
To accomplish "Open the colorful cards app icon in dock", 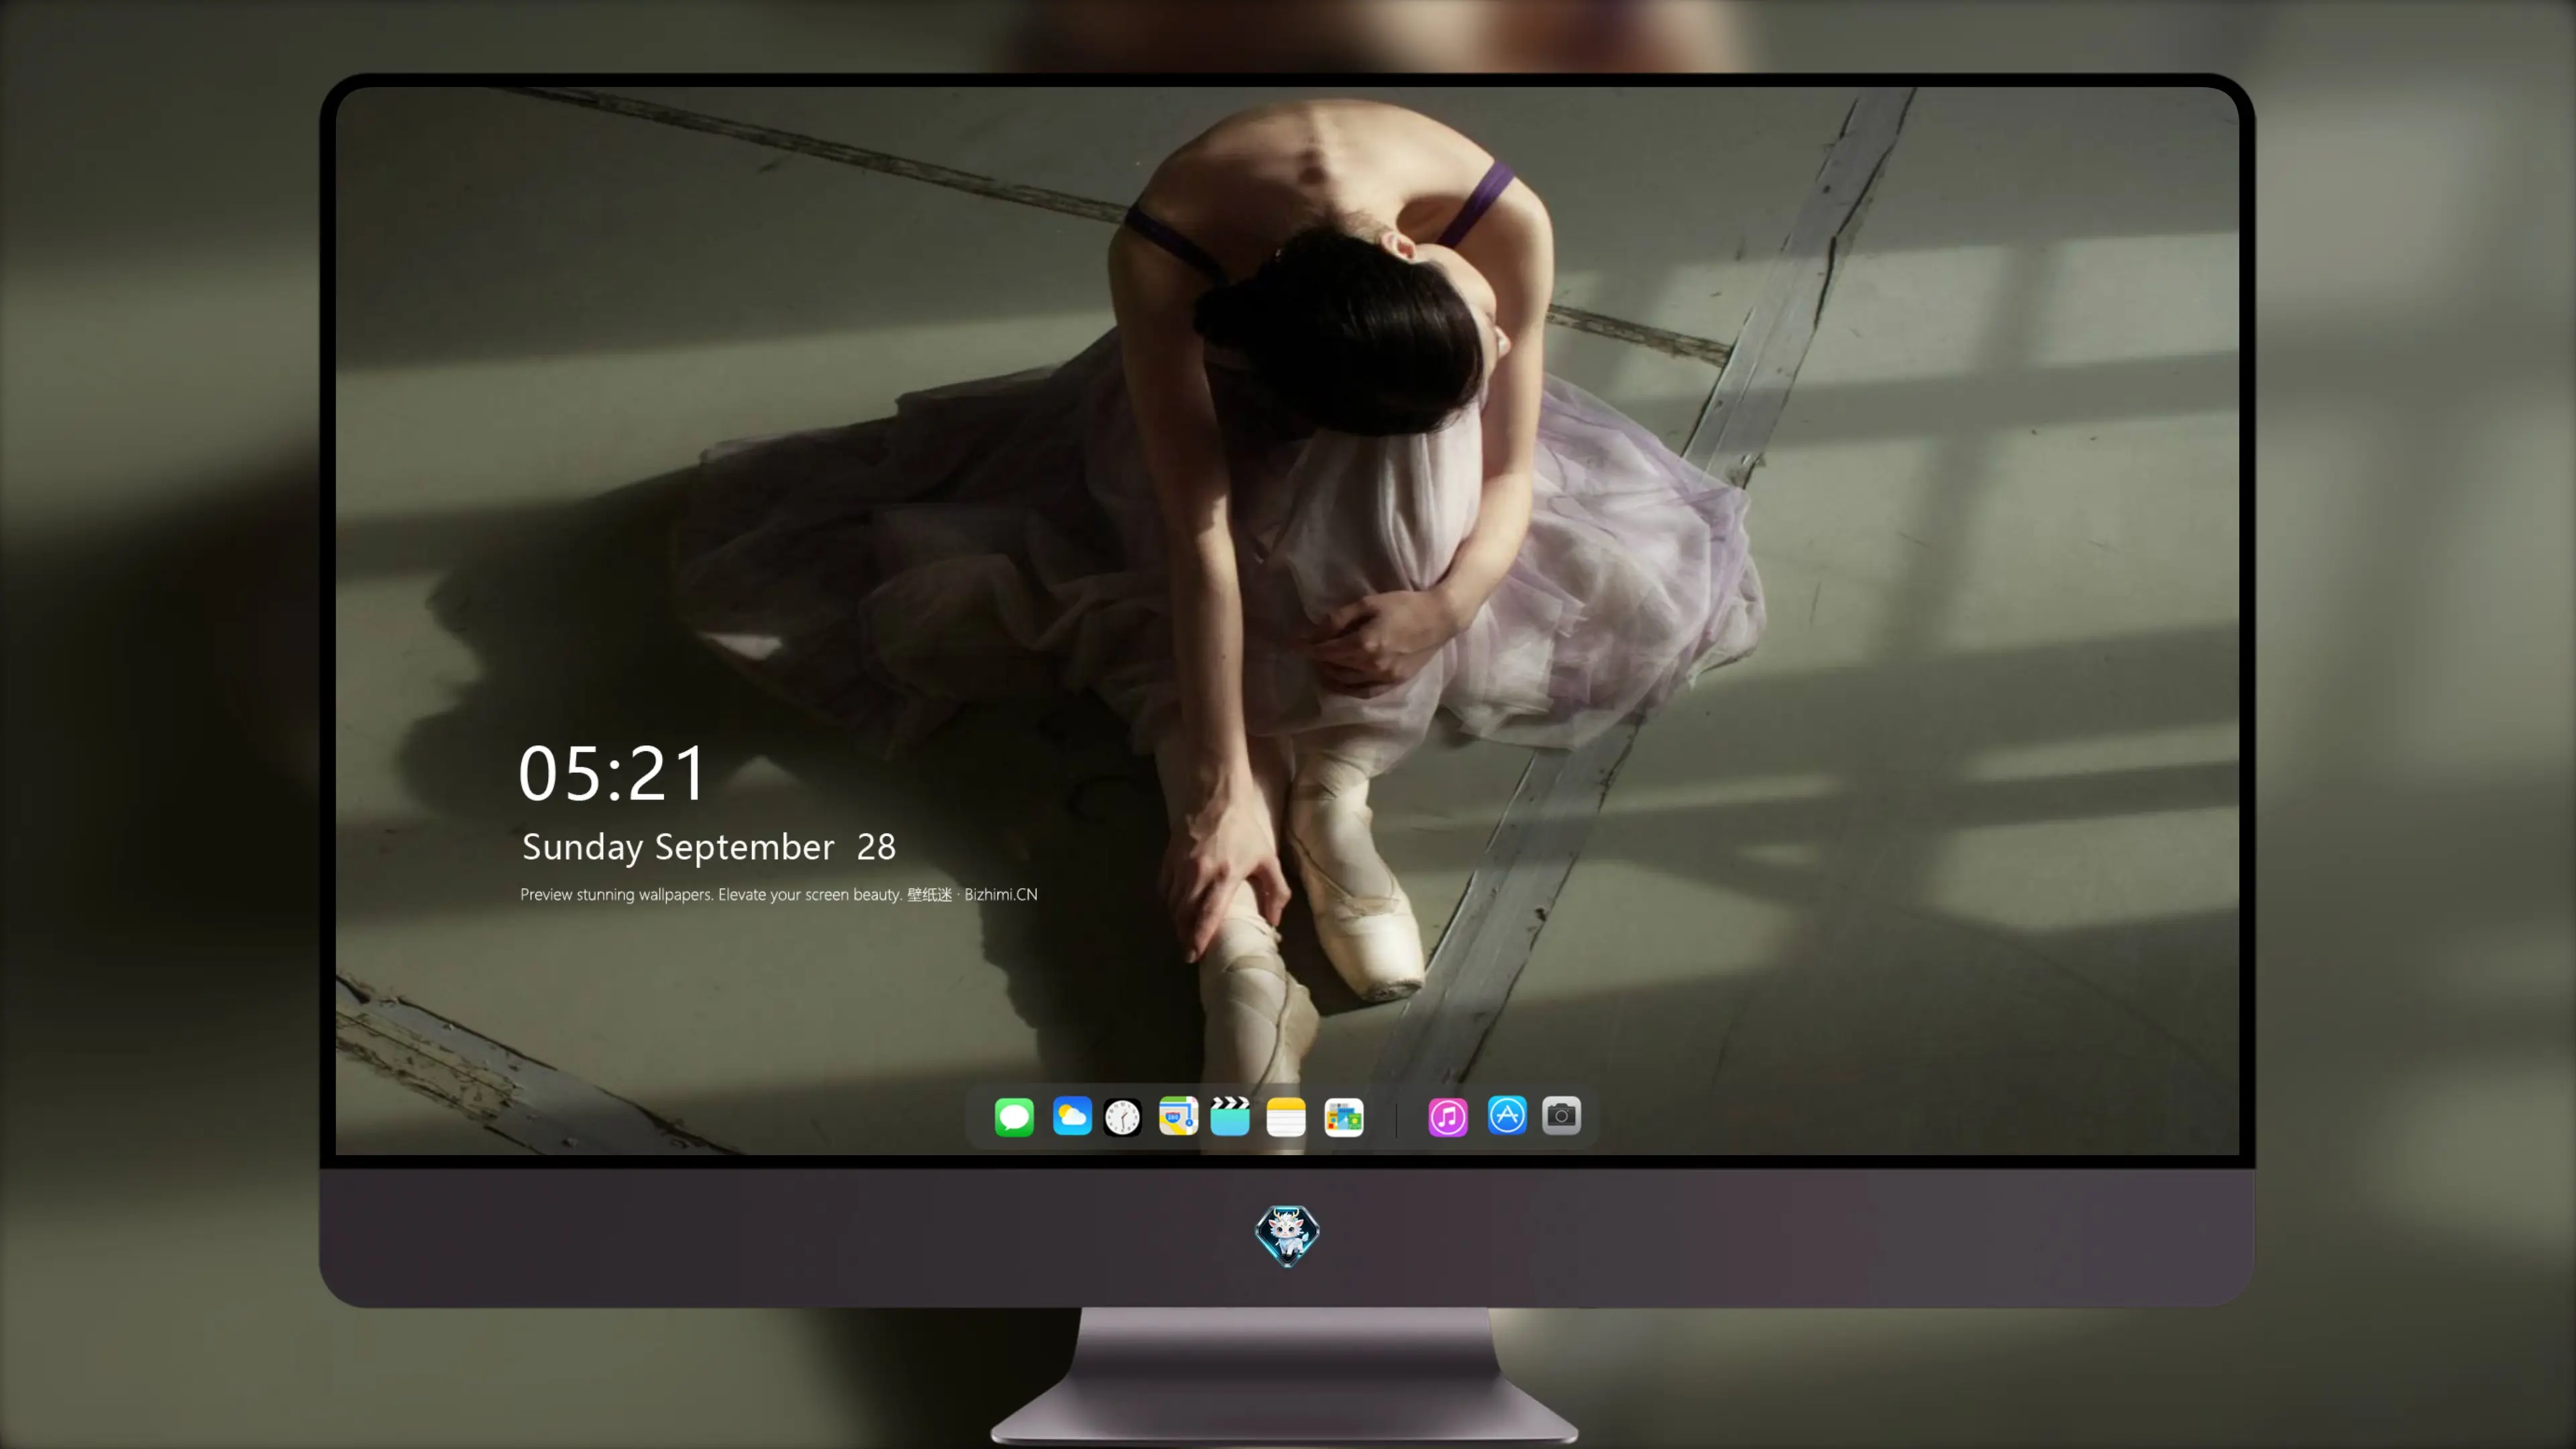I will [x=1344, y=1117].
